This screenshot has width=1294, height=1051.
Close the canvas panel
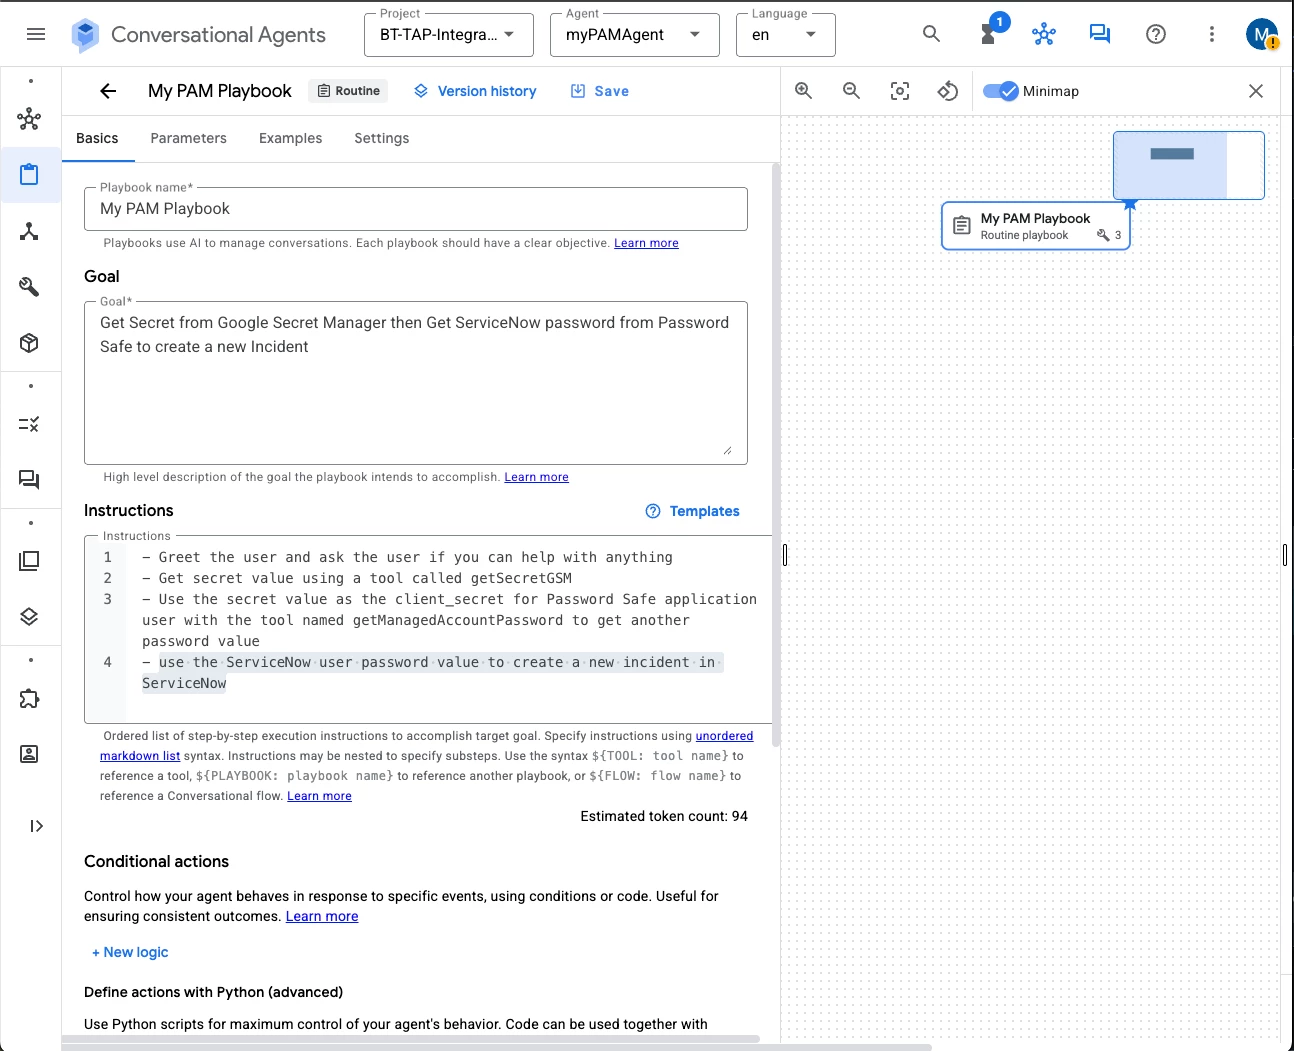coord(1256,91)
